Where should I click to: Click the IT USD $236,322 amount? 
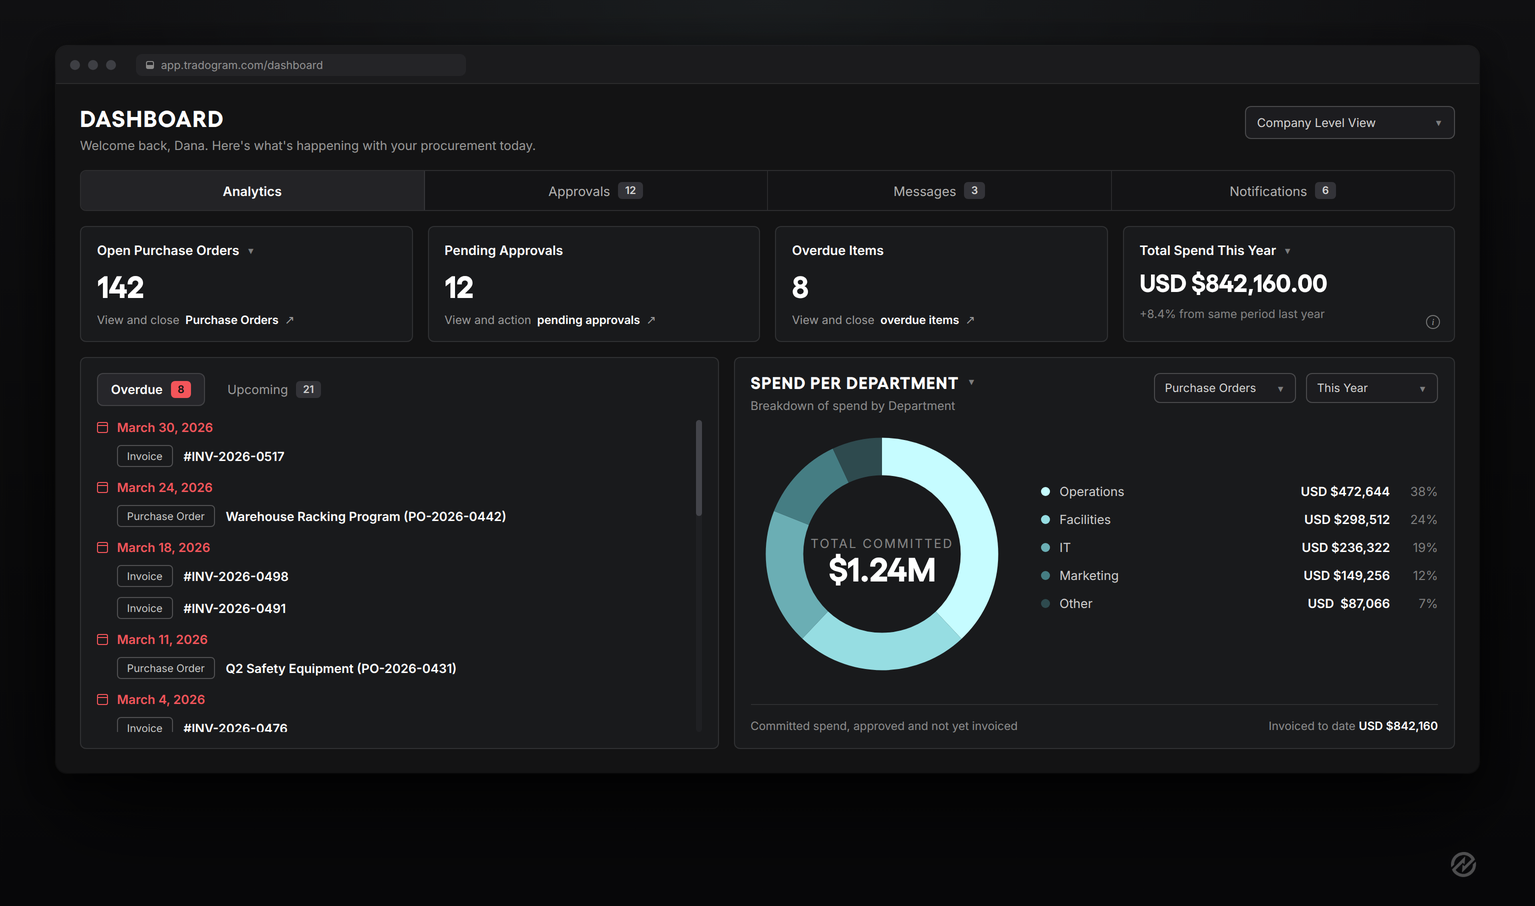(1346, 547)
